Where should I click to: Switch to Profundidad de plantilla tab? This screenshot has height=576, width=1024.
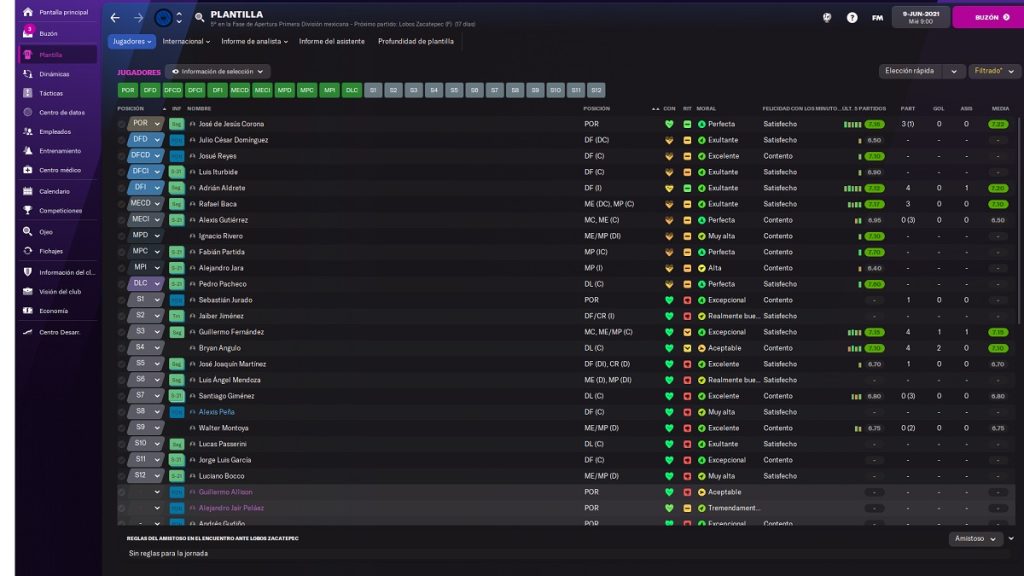click(415, 42)
